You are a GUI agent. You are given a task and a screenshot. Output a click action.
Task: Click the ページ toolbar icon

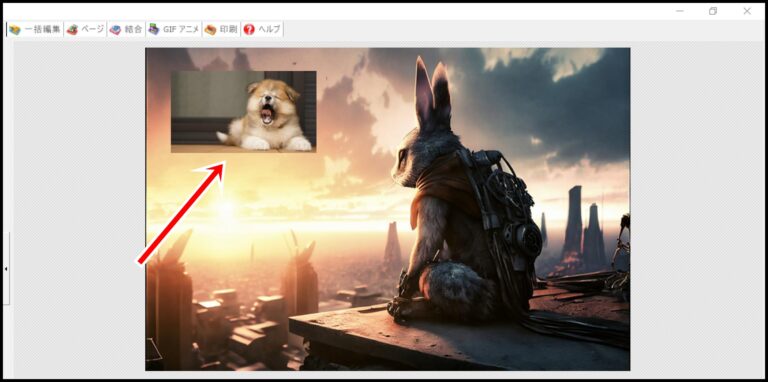72,30
